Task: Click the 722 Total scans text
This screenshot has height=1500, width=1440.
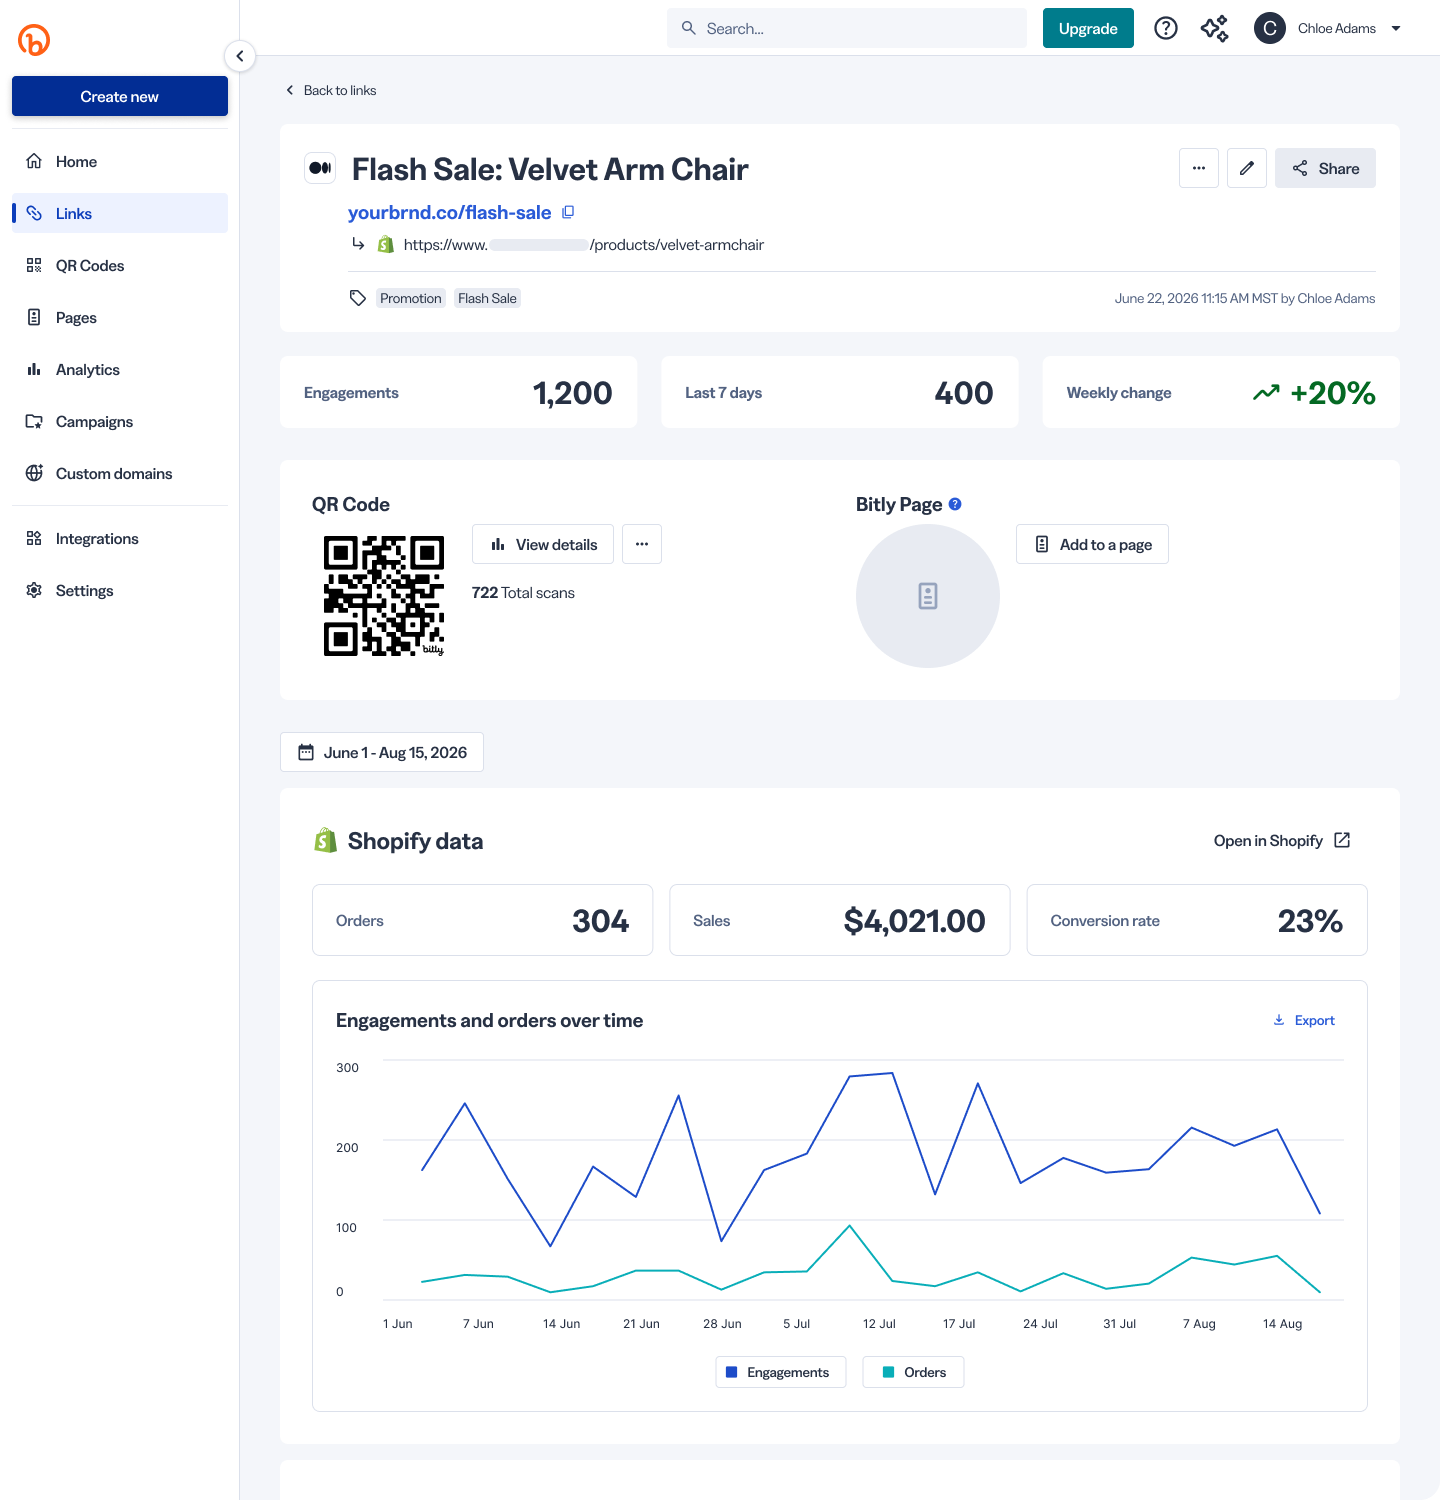Action: pyautogui.click(x=523, y=592)
